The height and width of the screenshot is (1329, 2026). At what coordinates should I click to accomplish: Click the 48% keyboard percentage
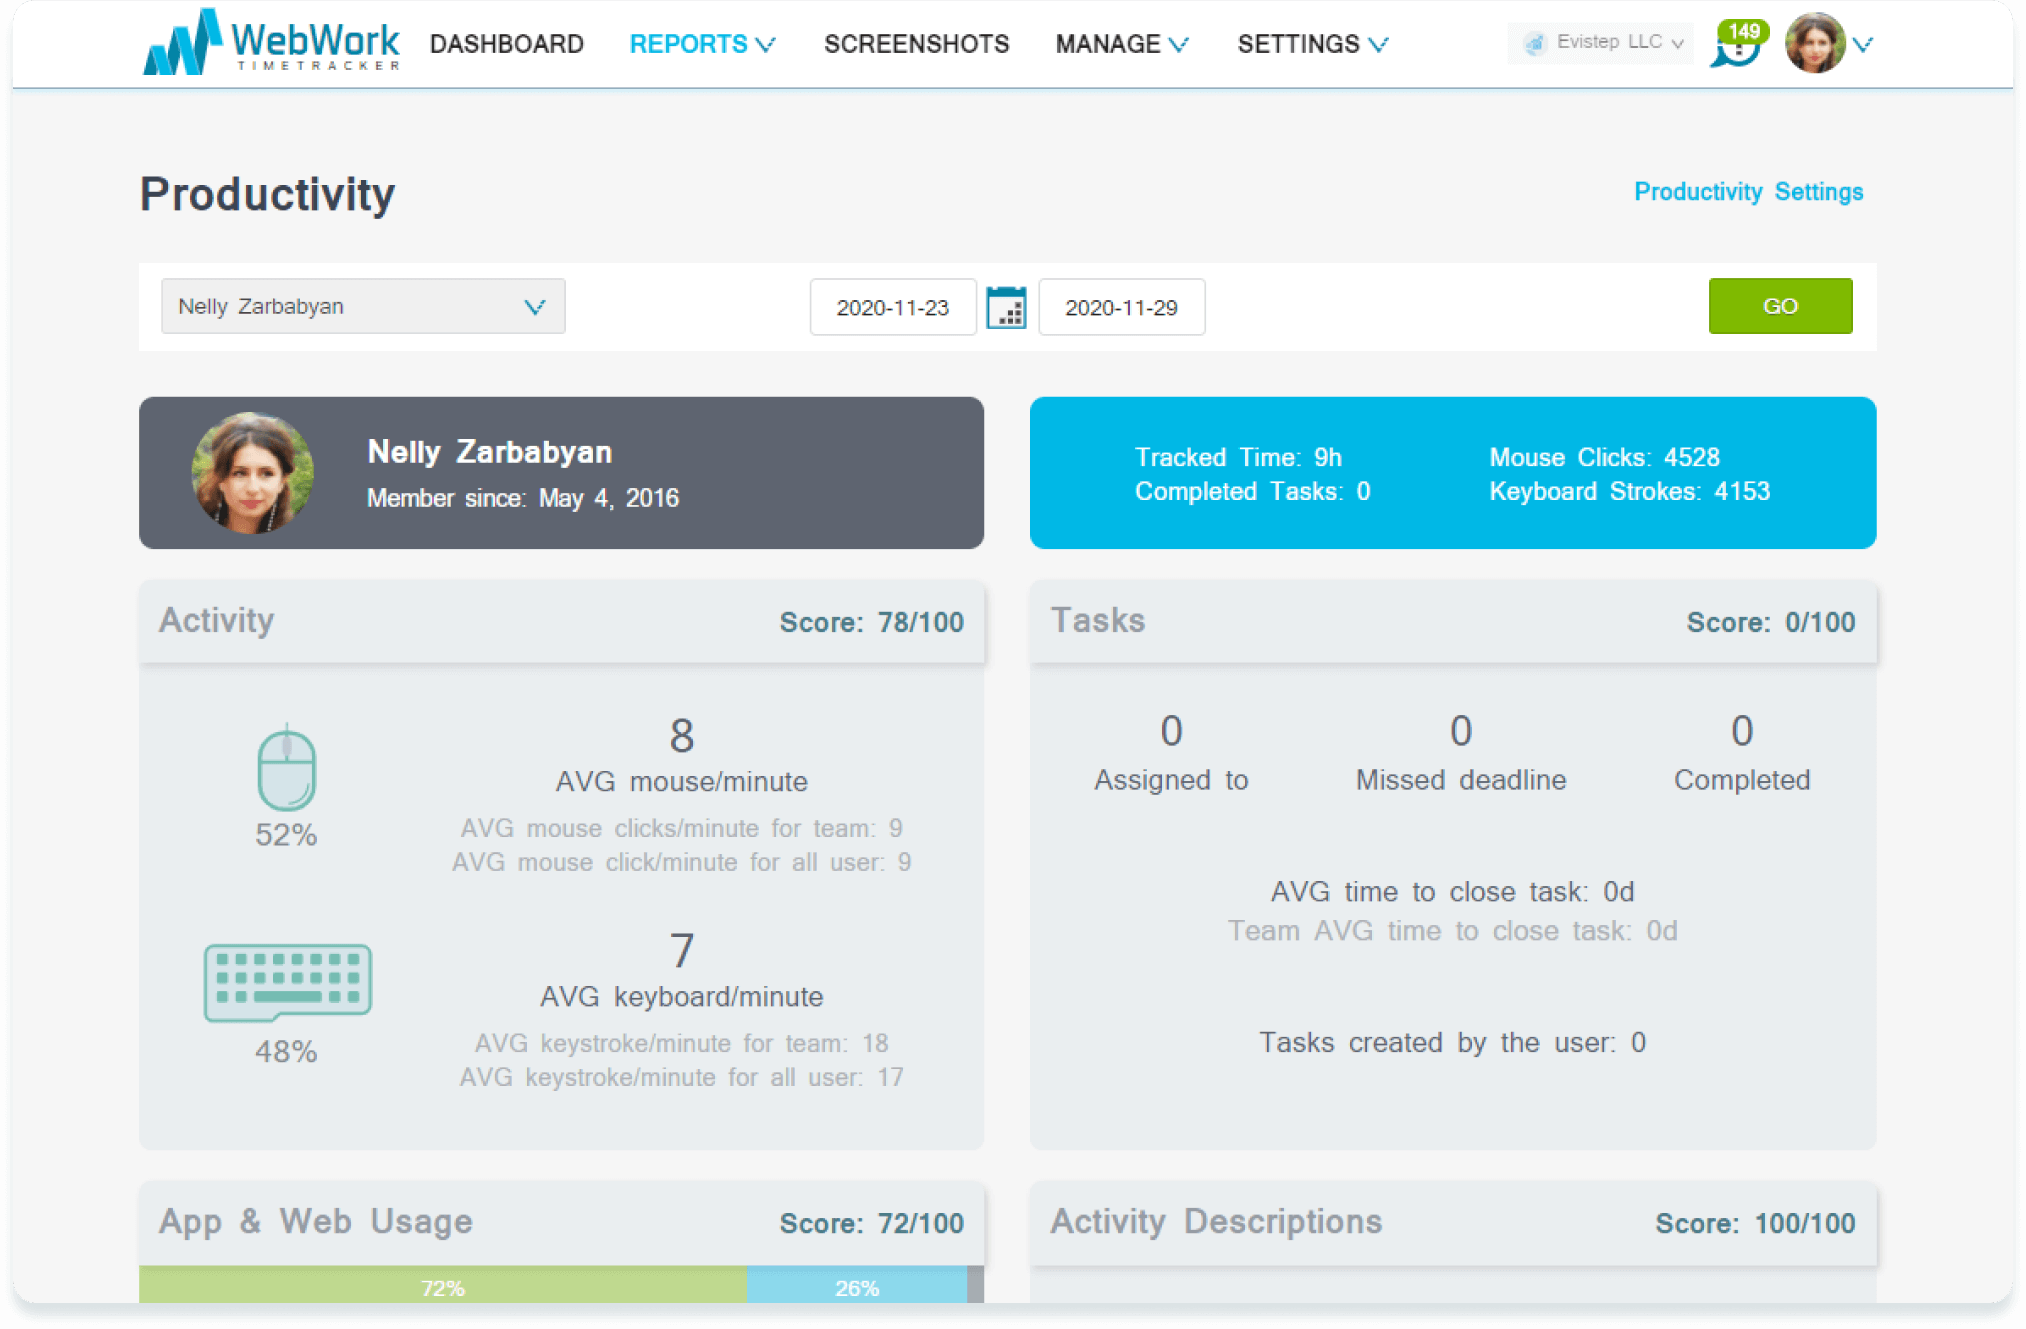click(x=286, y=1050)
